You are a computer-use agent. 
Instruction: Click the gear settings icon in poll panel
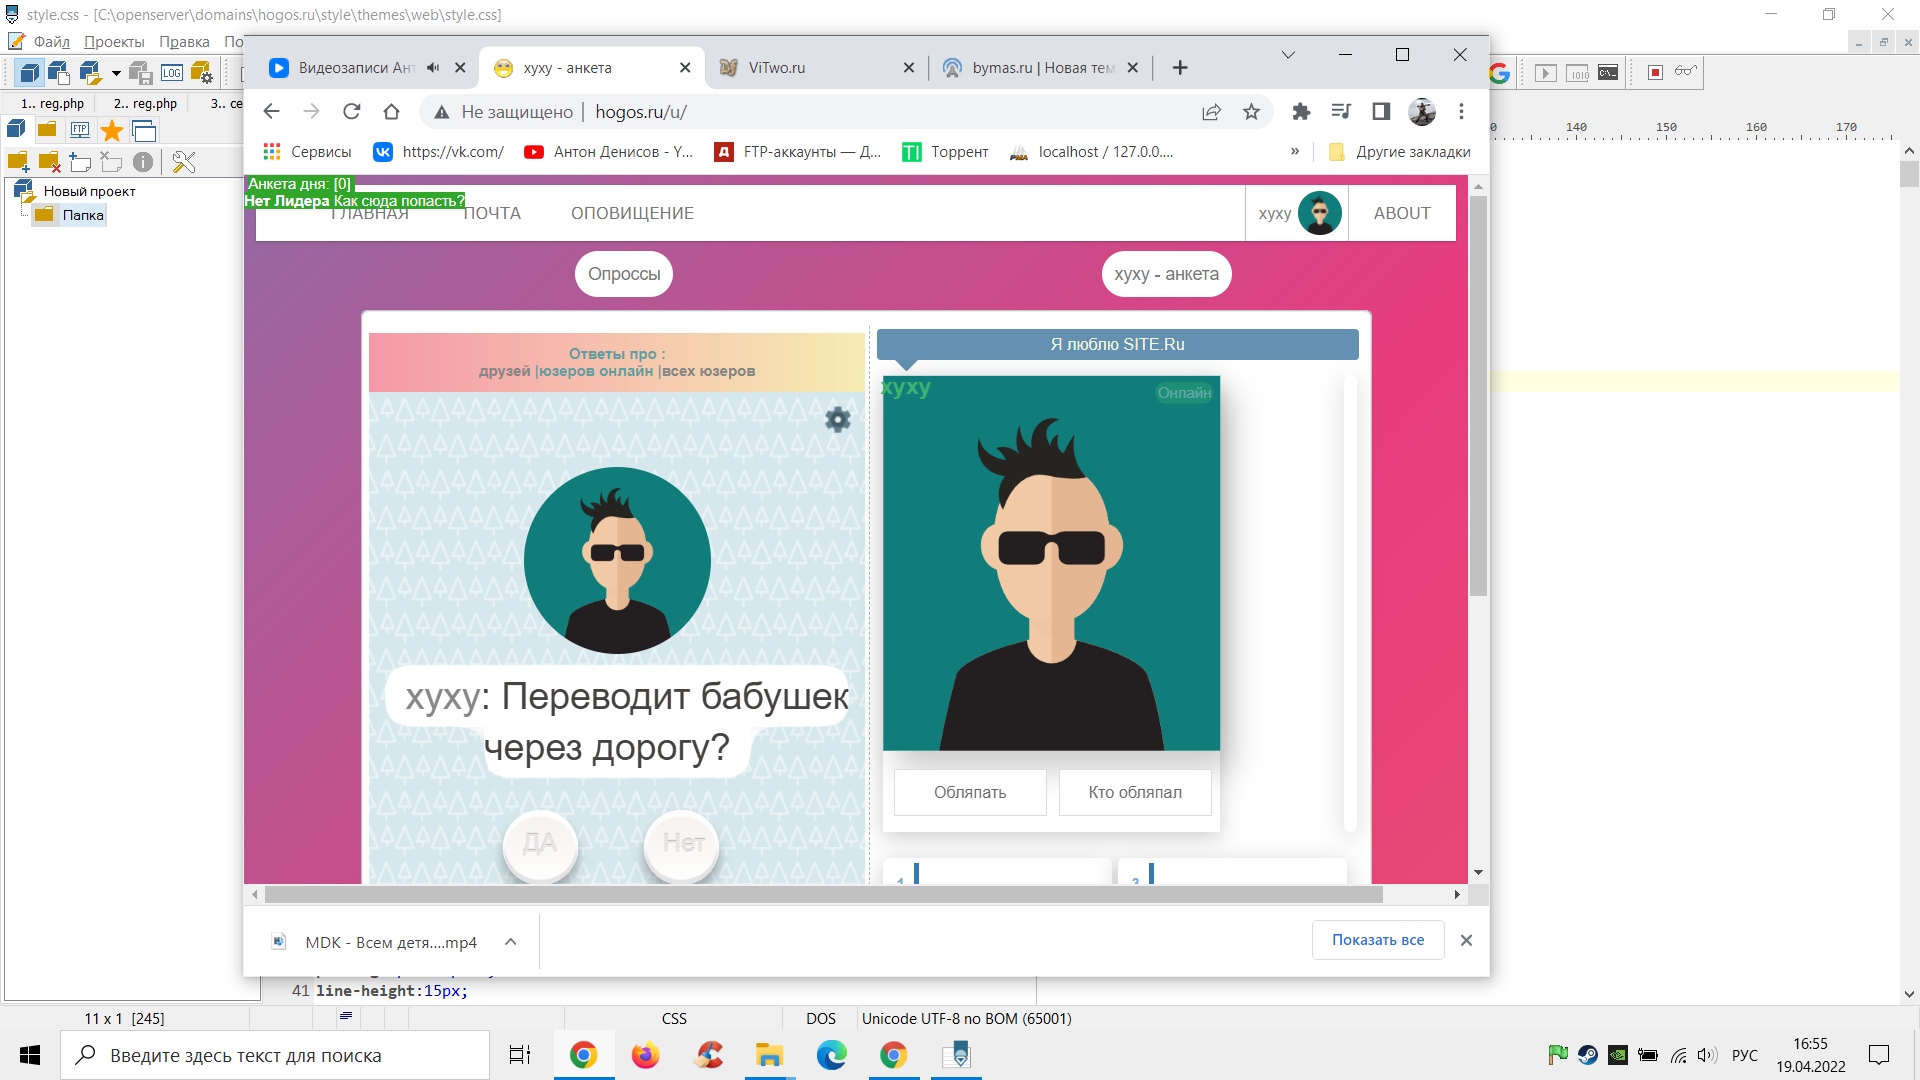click(x=838, y=420)
